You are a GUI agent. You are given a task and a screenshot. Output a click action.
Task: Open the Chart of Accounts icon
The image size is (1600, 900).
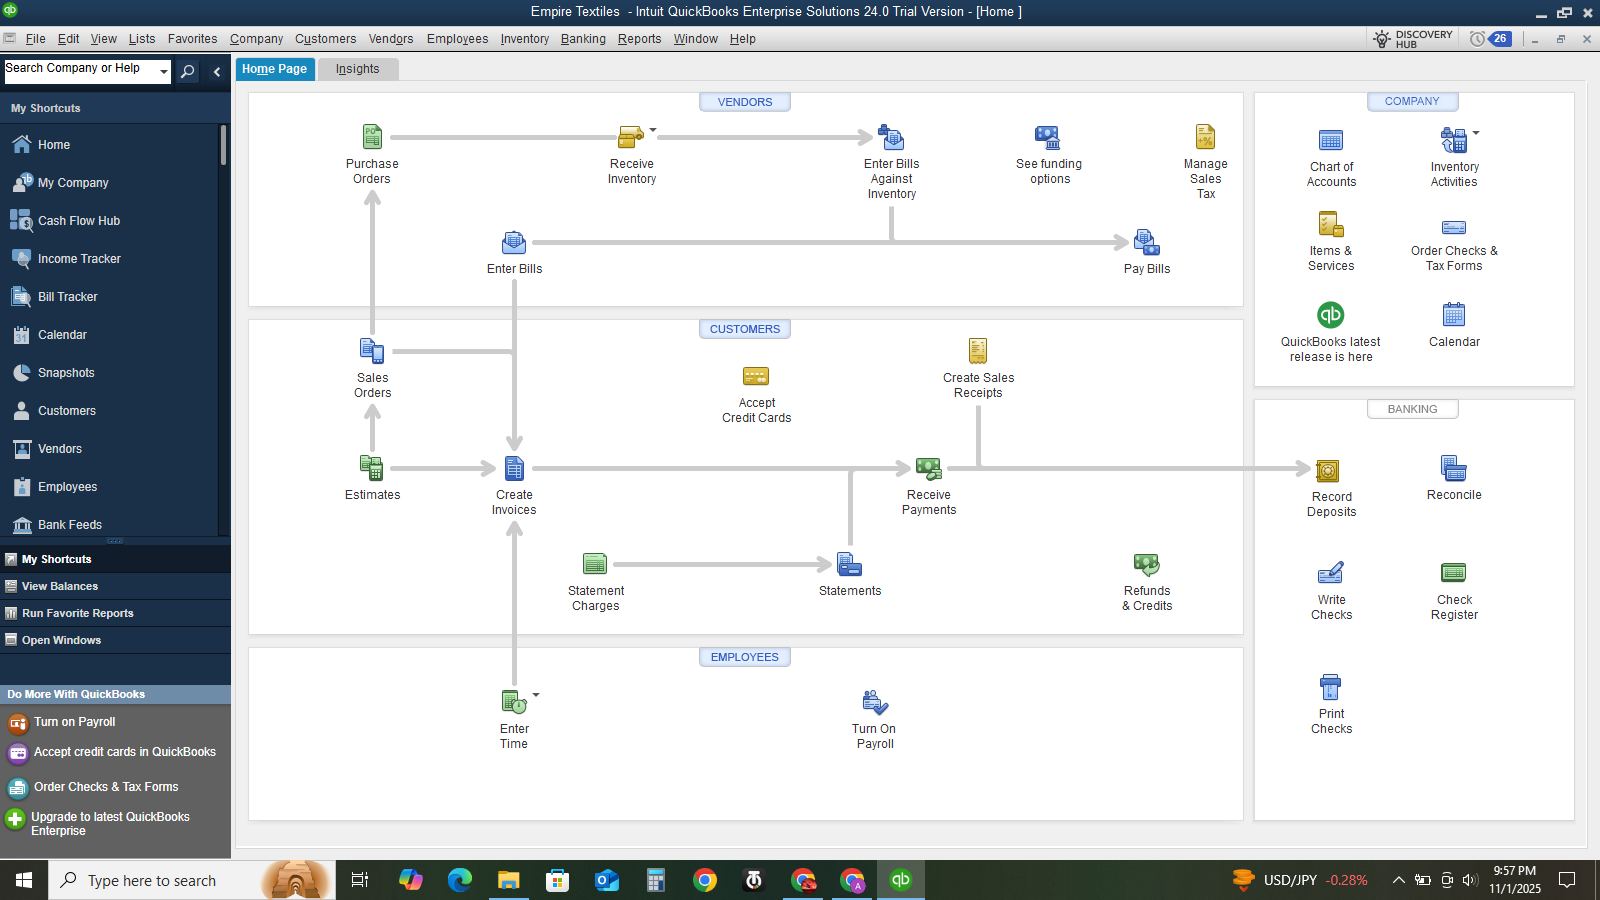click(1331, 140)
